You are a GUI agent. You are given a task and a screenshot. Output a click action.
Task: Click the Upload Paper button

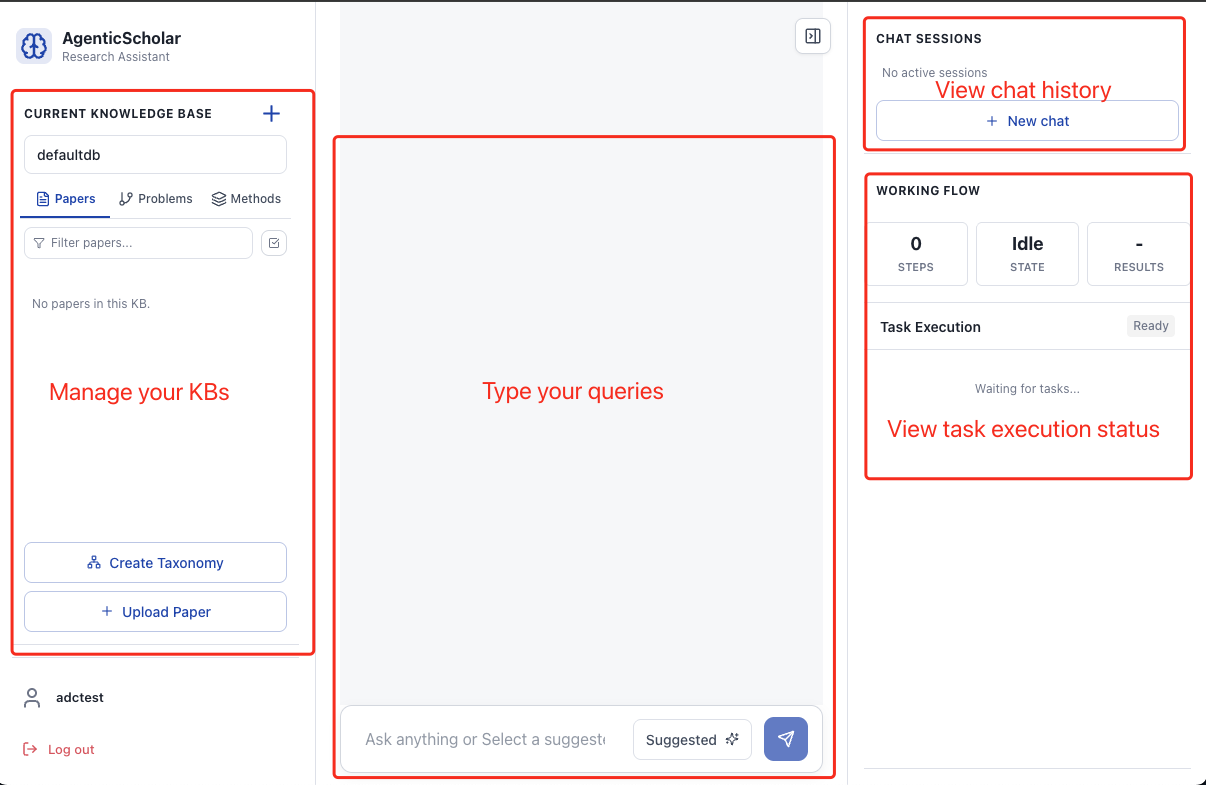click(x=155, y=611)
